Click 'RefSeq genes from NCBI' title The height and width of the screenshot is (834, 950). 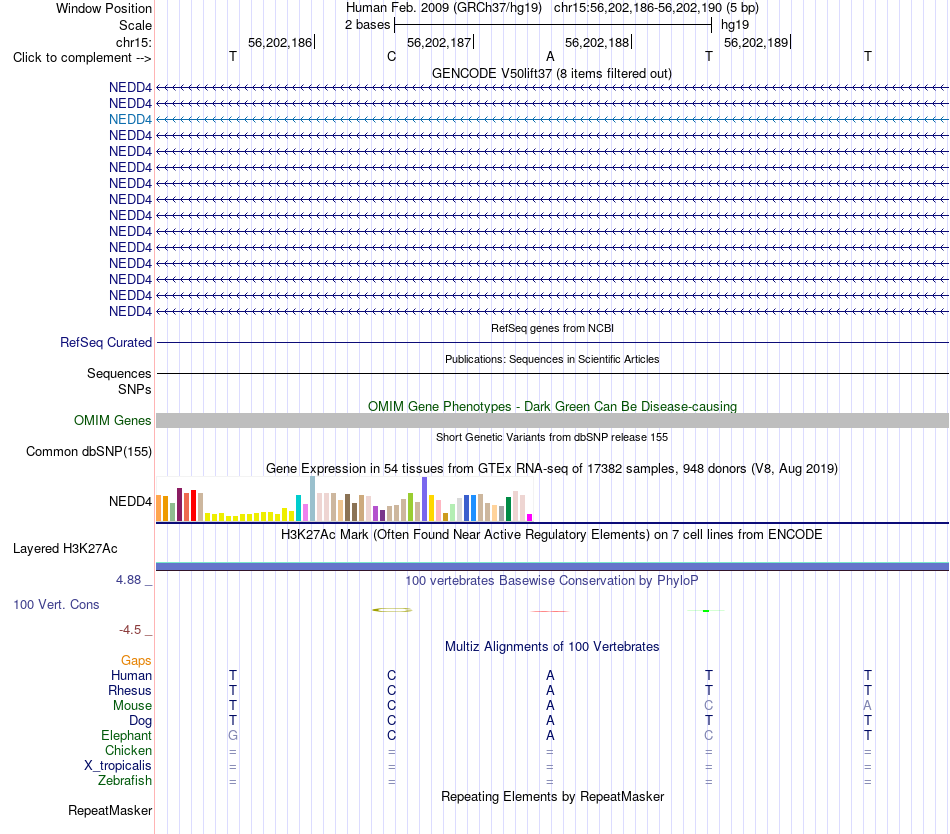[552, 328]
